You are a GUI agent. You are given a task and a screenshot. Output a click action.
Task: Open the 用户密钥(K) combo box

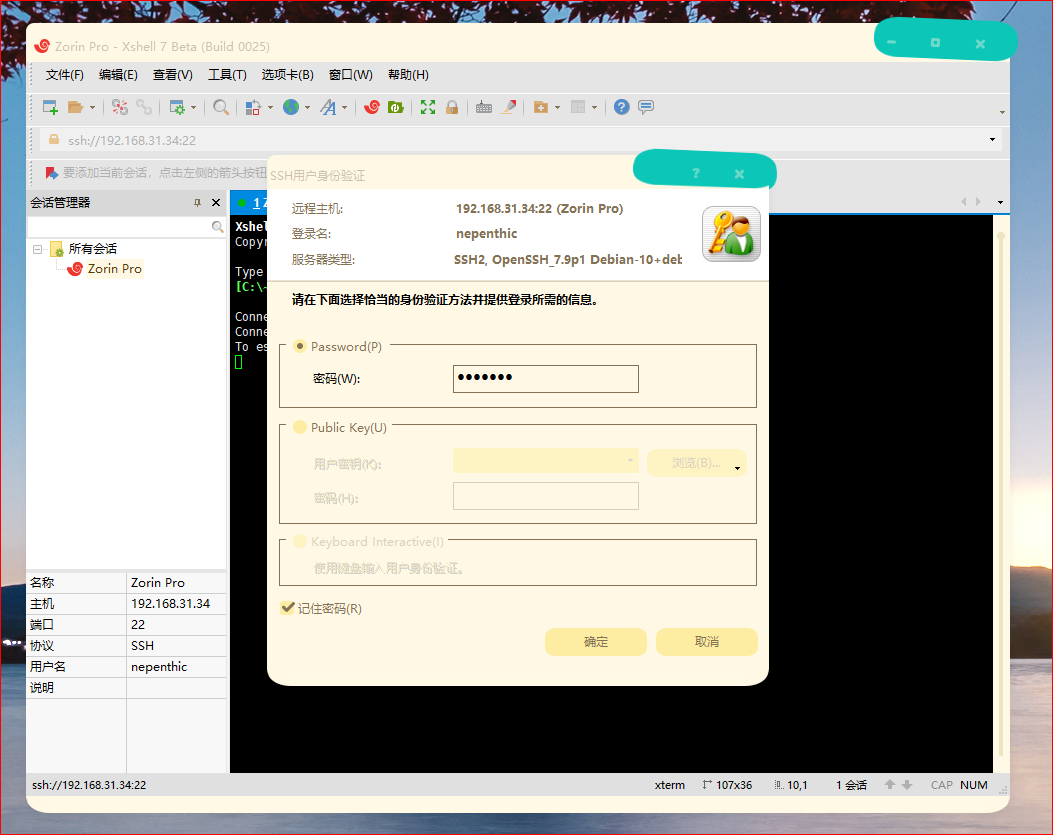click(x=546, y=461)
